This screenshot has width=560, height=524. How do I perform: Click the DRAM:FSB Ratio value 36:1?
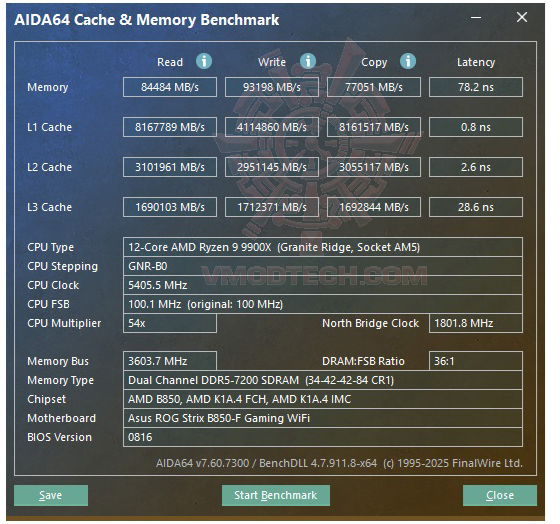pyautogui.click(x=476, y=361)
